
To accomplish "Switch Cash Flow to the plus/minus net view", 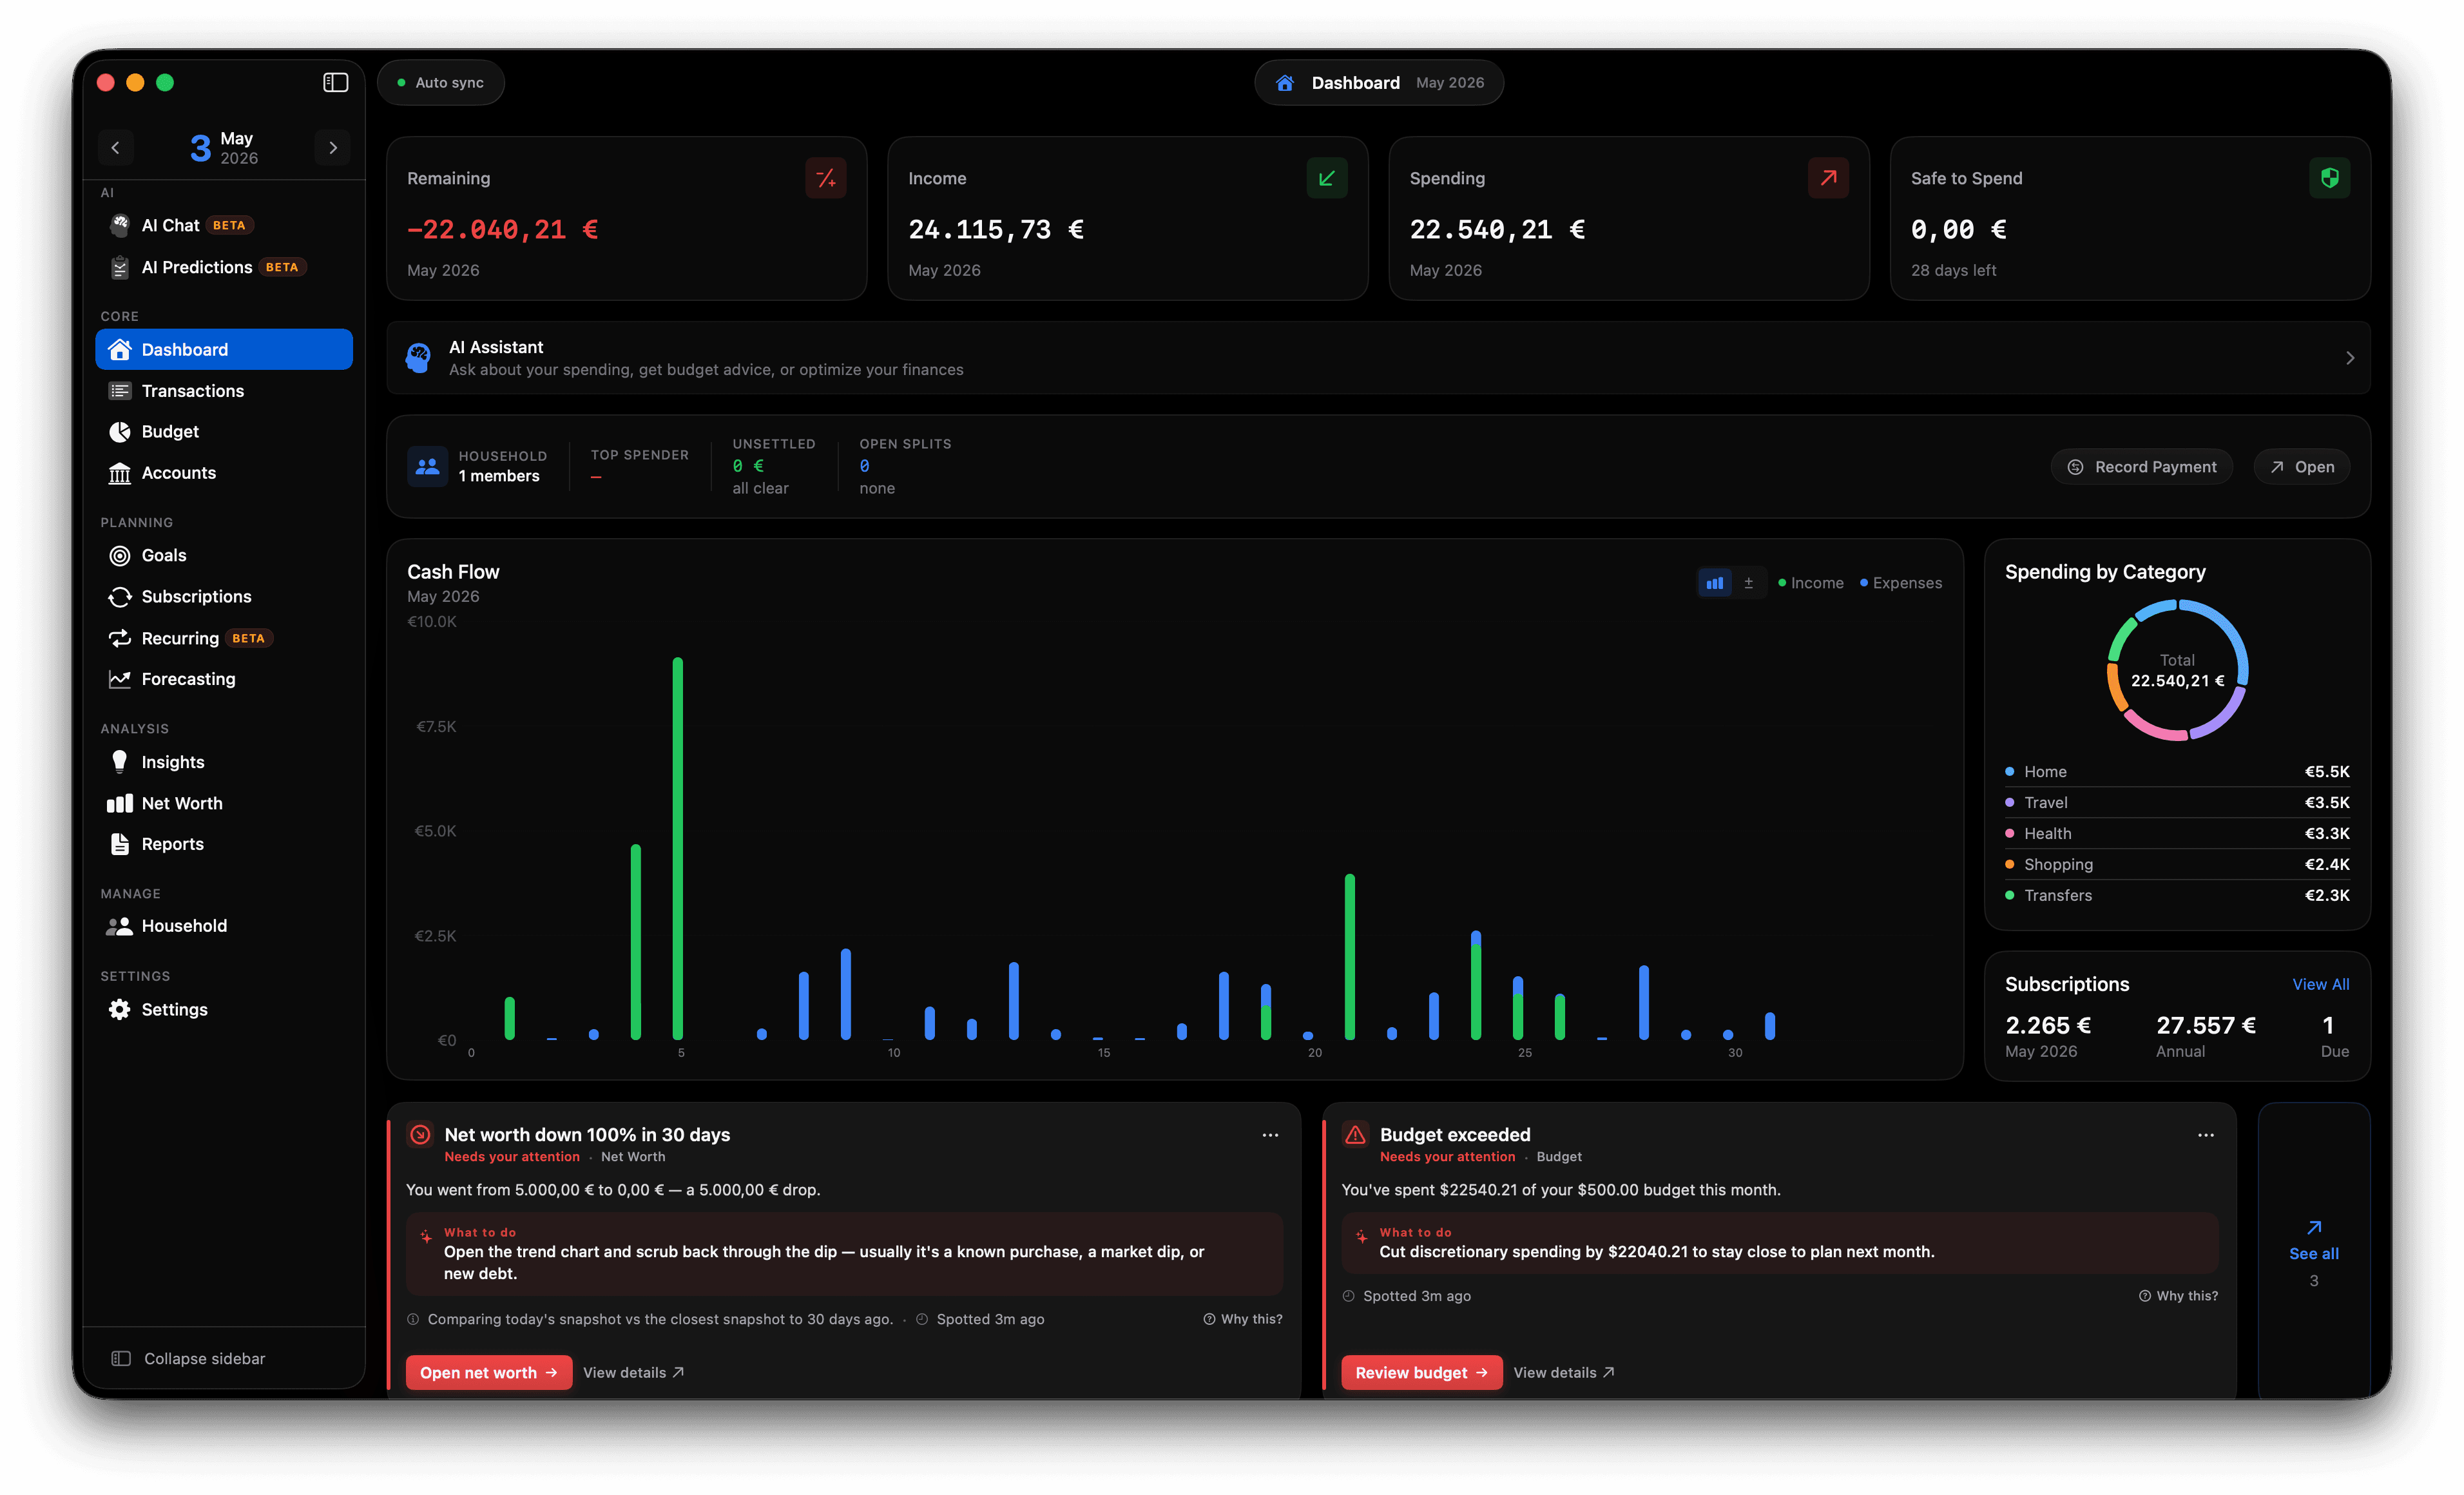I will [x=1749, y=583].
